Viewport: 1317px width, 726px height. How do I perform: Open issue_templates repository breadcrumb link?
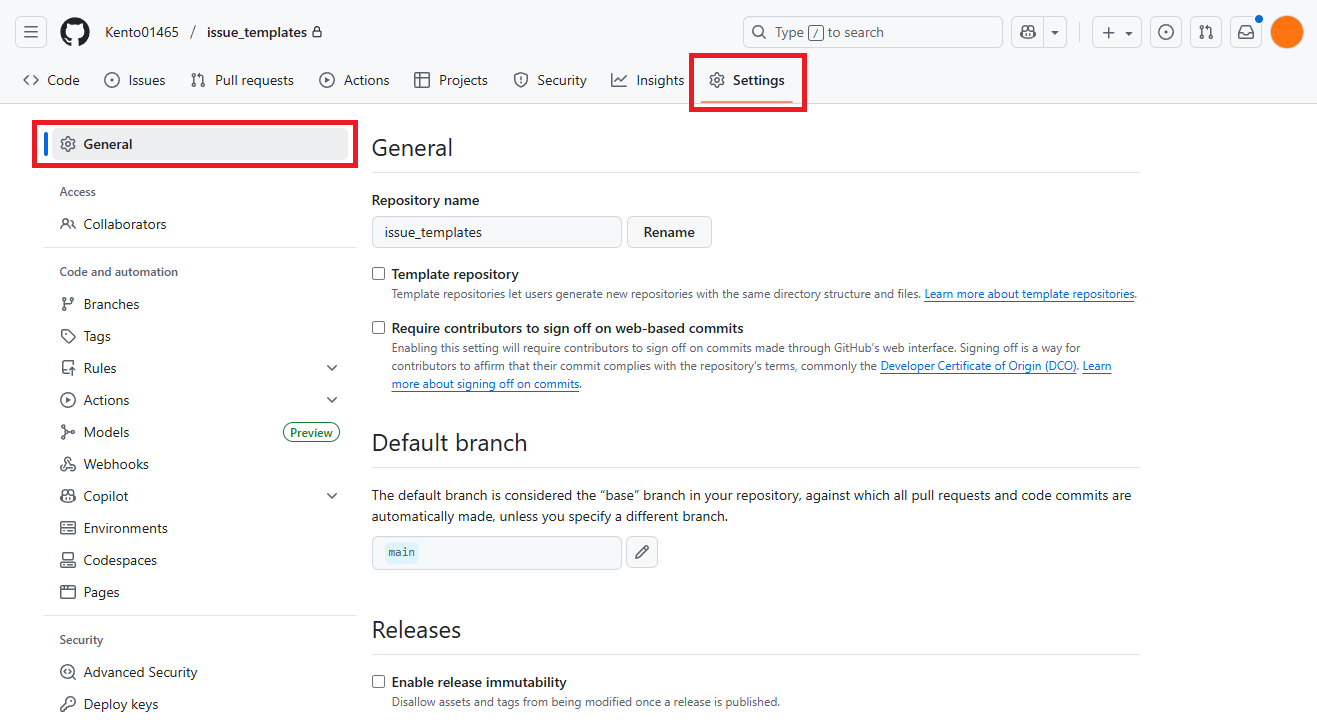[x=257, y=32]
